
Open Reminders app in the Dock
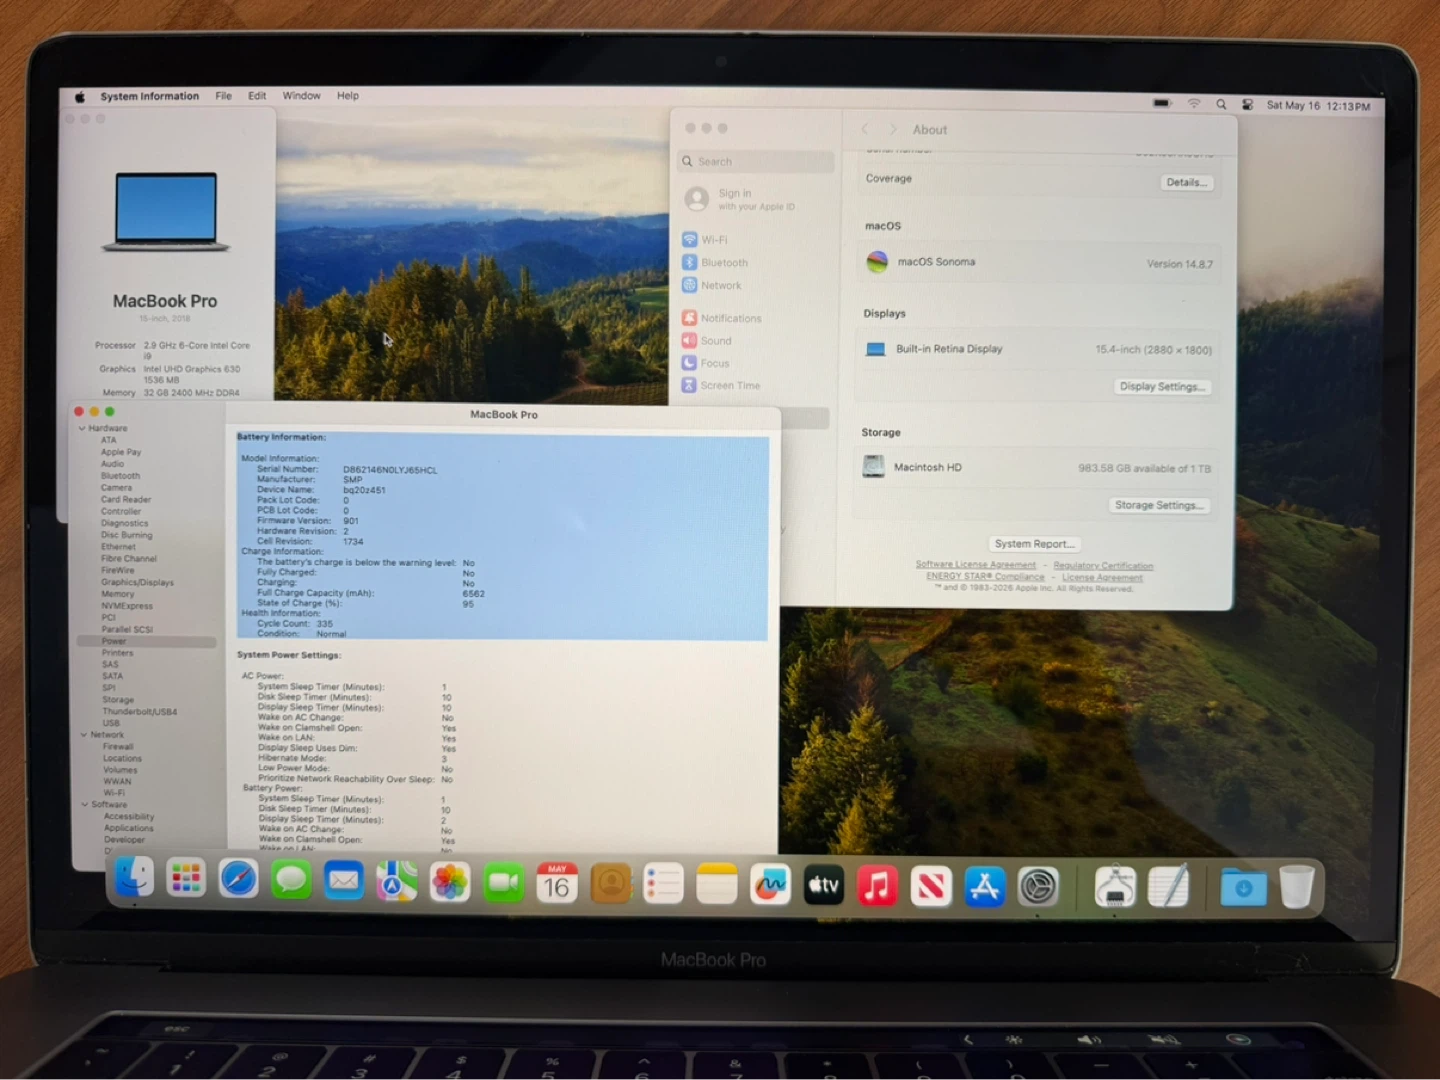(x=664, y=885)
